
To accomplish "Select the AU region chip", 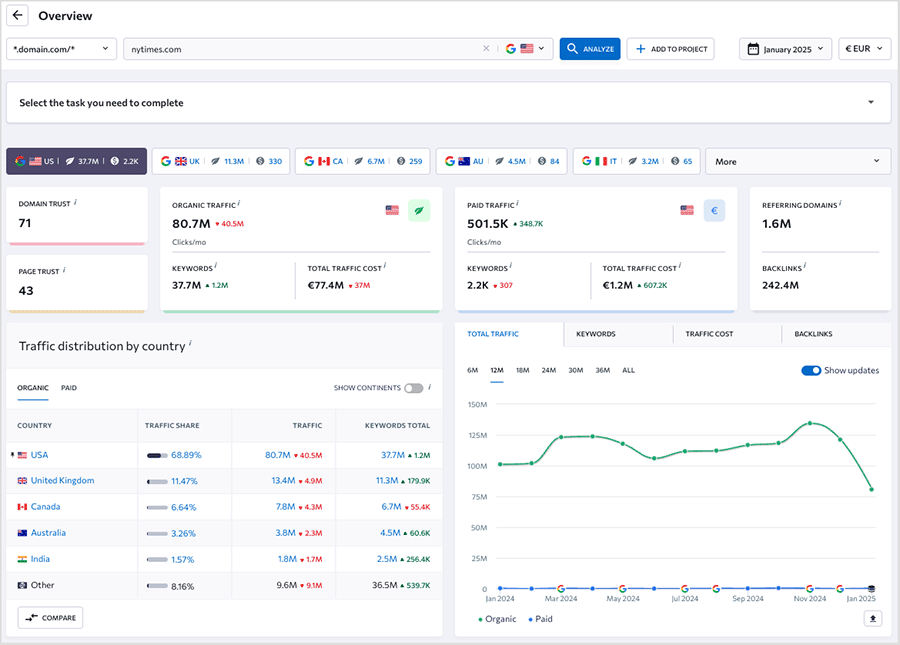I will point(502,161).
